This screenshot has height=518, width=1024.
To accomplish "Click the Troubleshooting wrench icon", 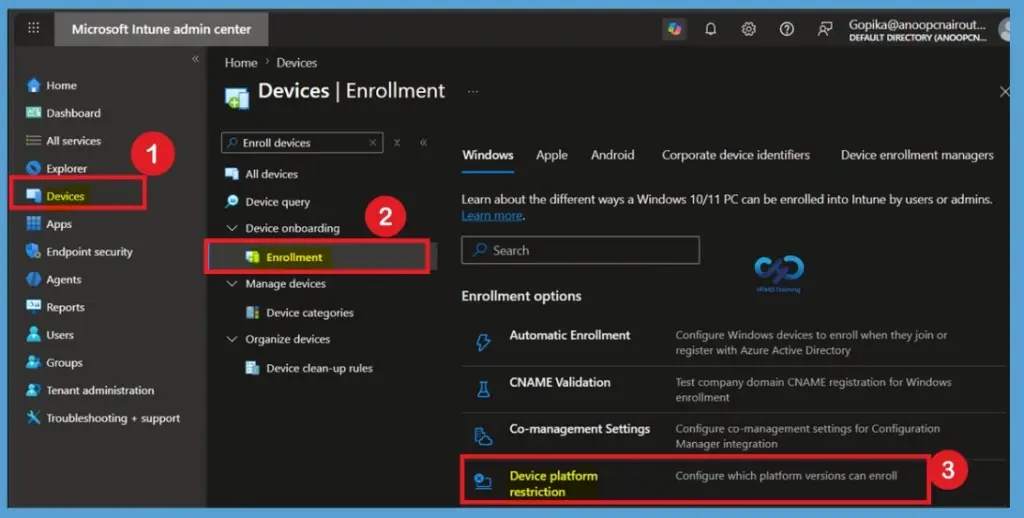I will [33, 418].
